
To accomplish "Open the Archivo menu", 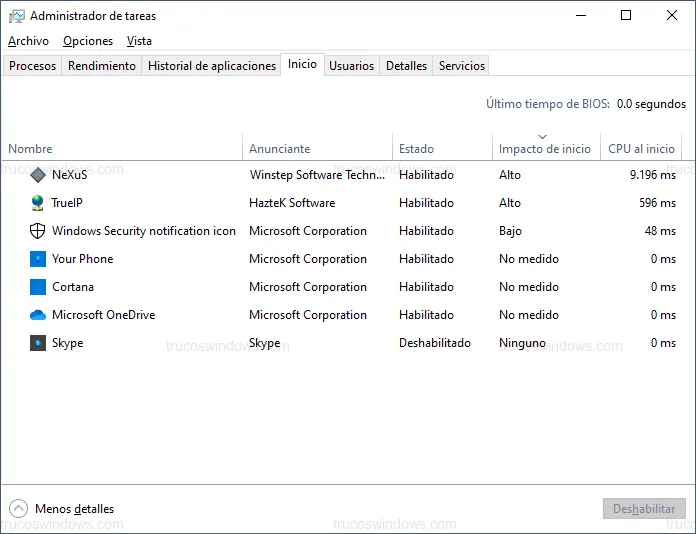I will (x=28, y=41).
